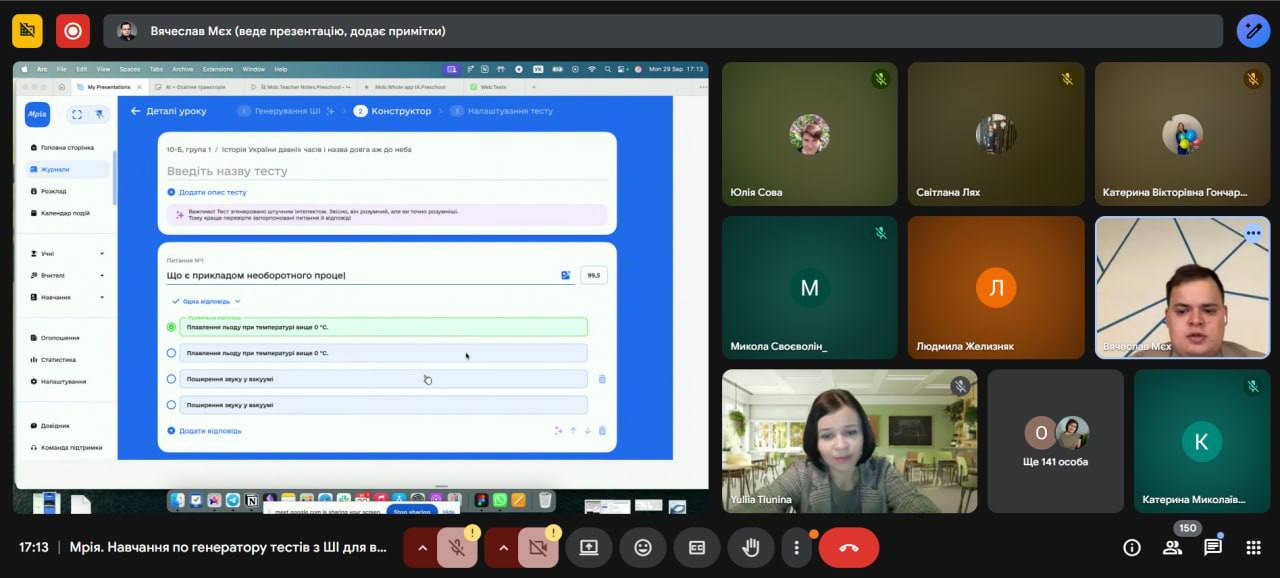1280x578 pixels.
Task: Select Yuliia Tiunina's video tile
Action: 850,441
